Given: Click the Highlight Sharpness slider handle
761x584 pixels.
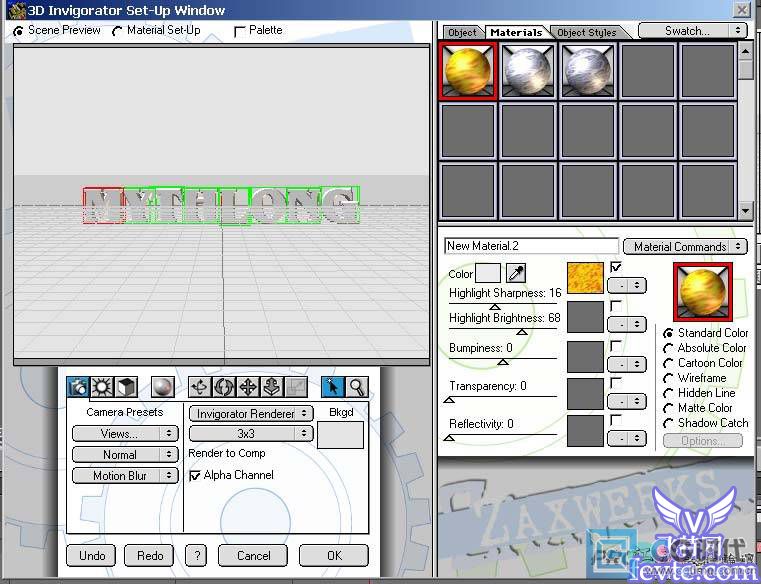Looking at the screenshot, I should [x=495, y=306].
